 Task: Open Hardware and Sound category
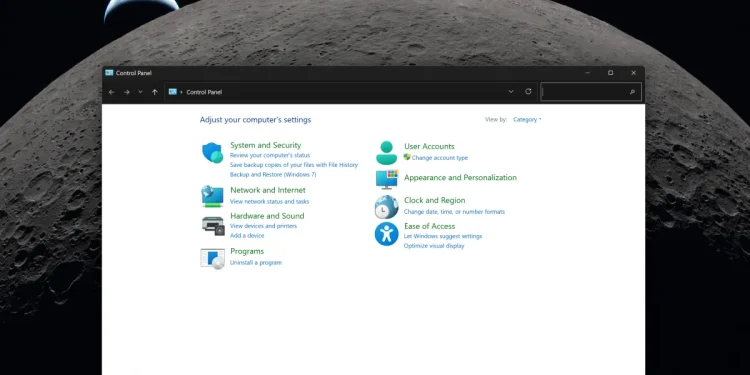(x=267, y=216)
